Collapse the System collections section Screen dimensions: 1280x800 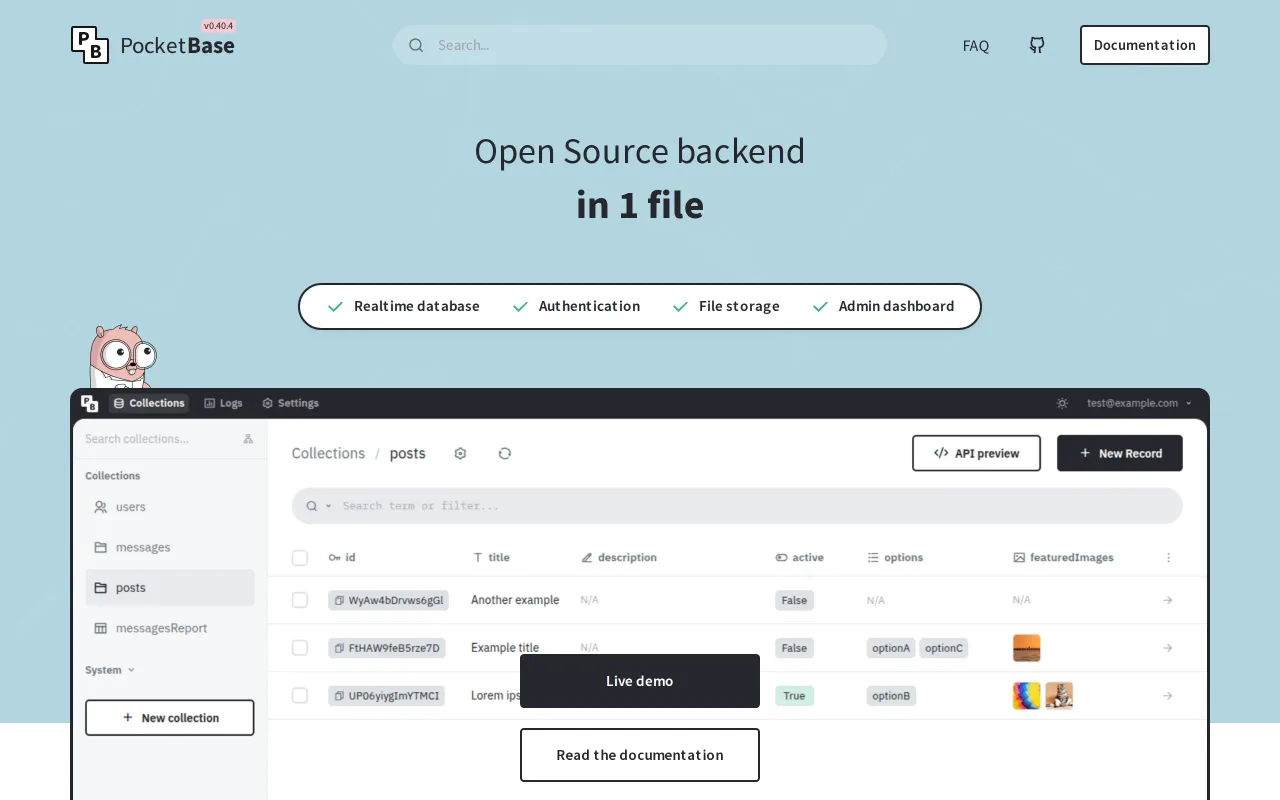pos(110,670)
